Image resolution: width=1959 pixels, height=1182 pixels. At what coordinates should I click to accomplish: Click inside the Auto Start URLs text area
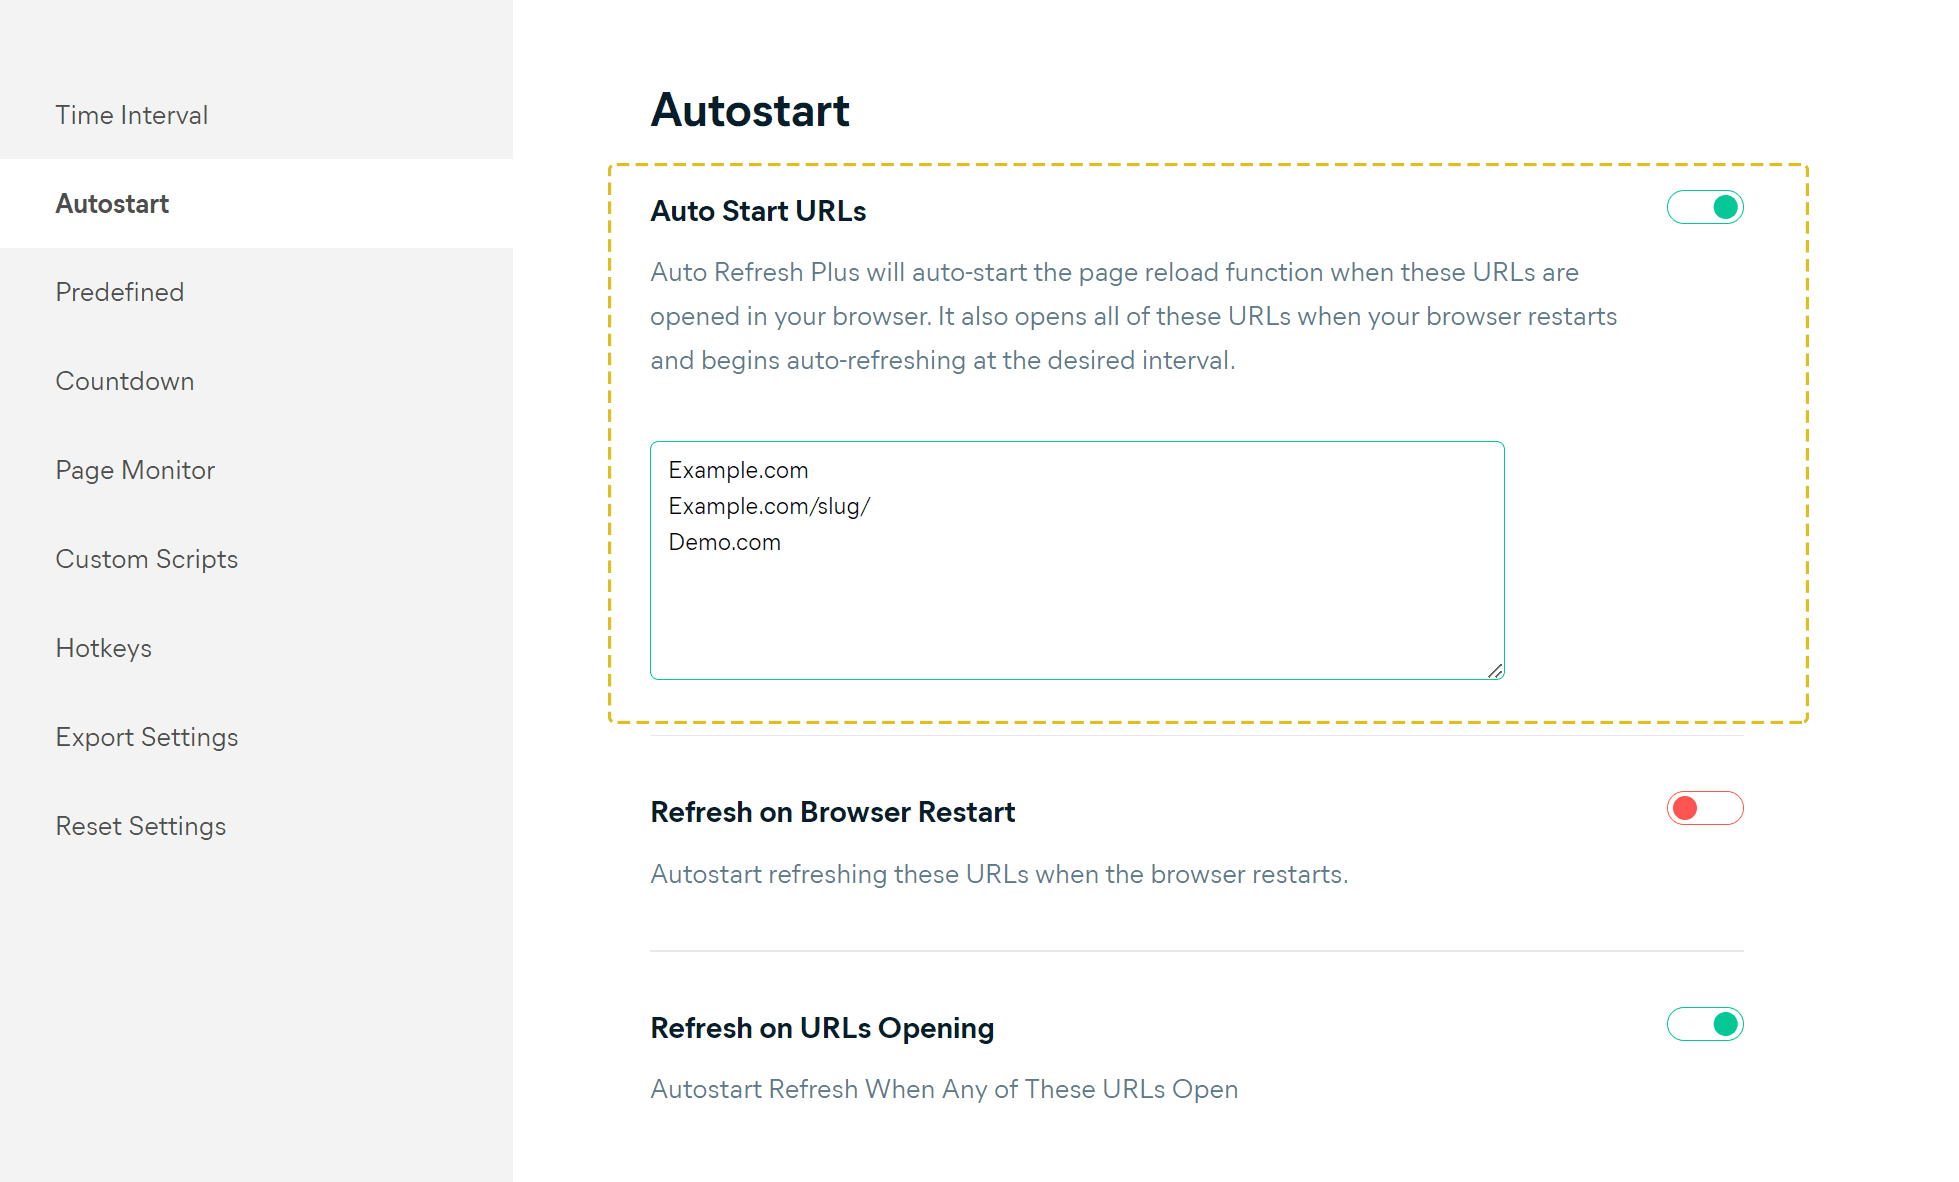coord(1077,561)
